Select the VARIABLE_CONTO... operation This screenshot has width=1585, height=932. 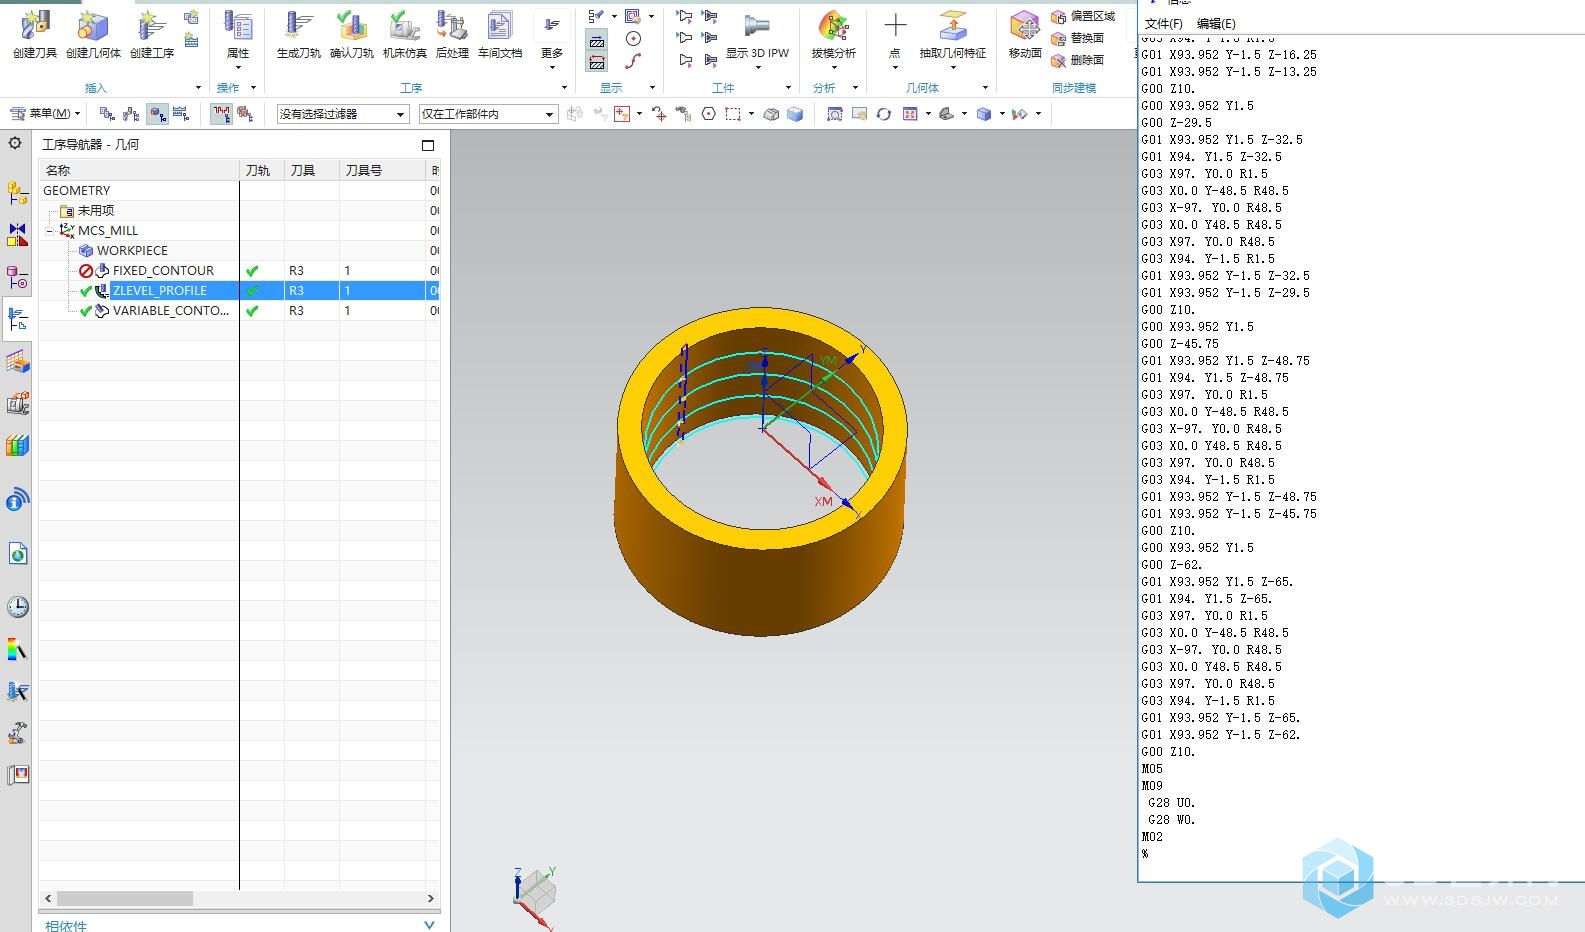pyautogui.click(x=171, y=310)
